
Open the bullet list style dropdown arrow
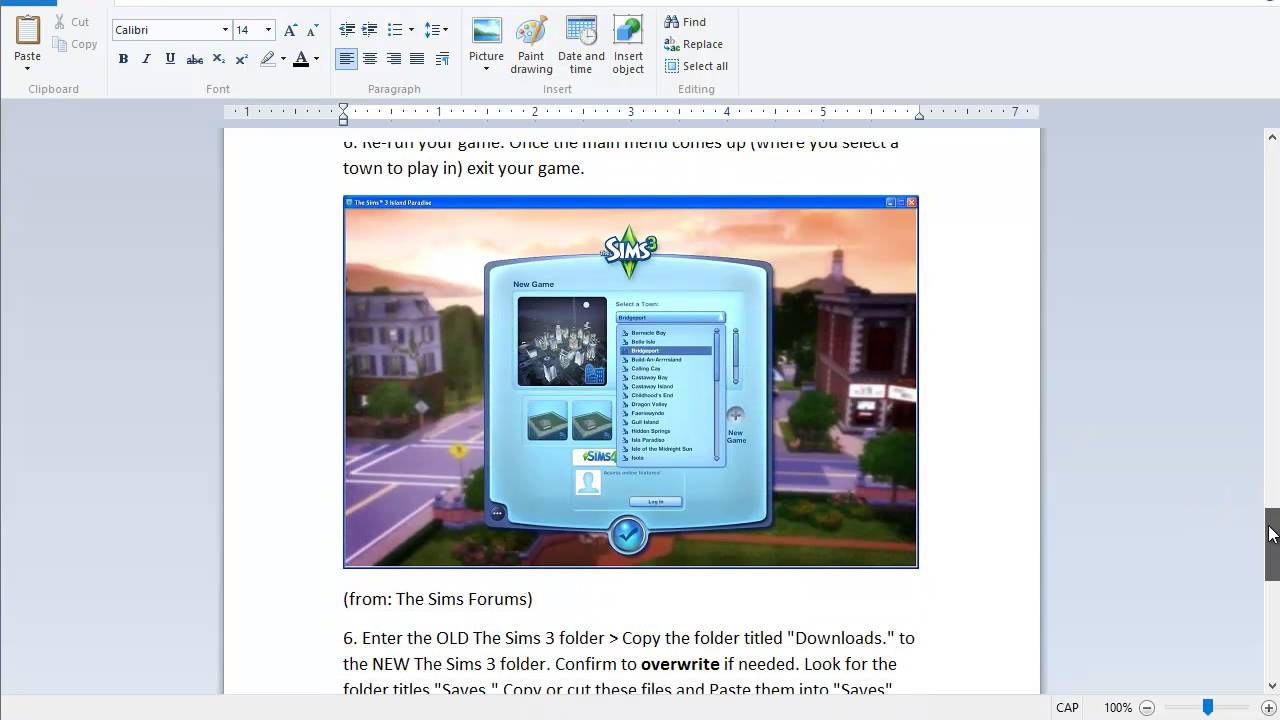point(411,30)
